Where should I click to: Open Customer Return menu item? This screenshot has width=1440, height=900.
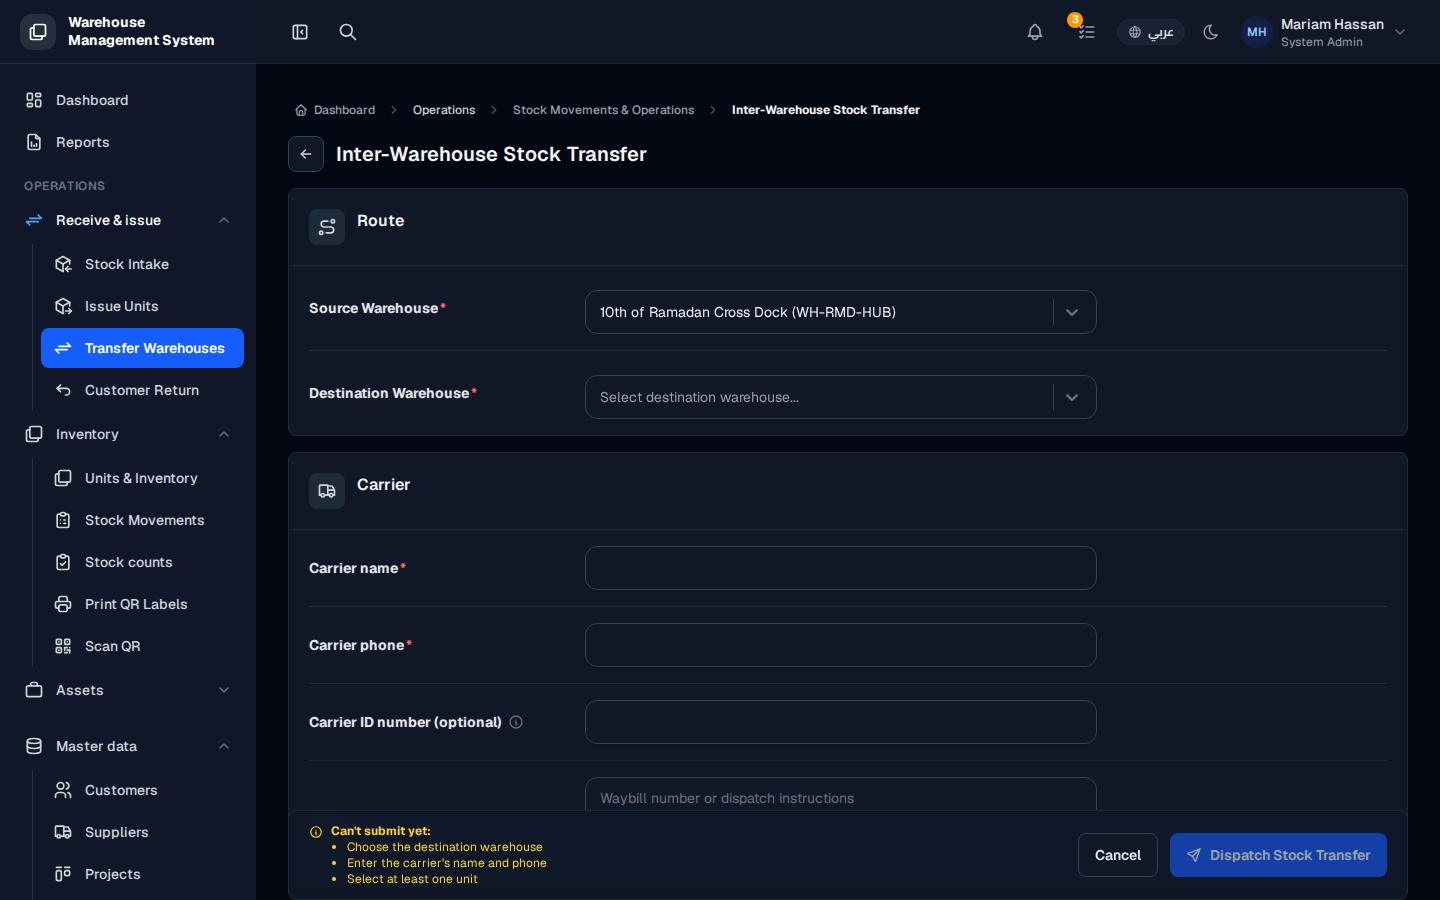142,390
